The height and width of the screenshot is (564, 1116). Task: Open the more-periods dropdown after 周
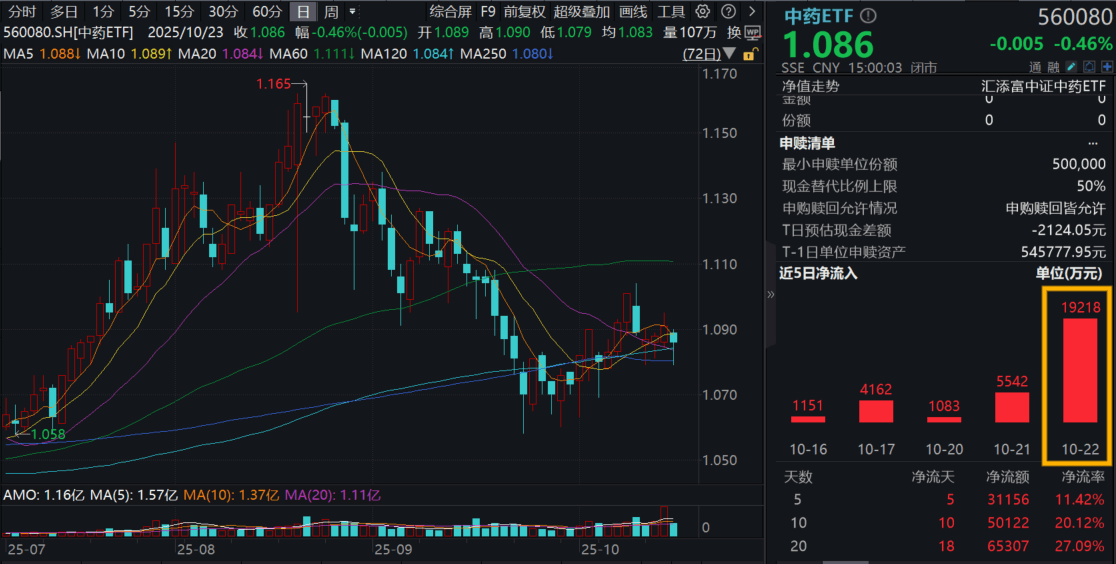(352, 11)
